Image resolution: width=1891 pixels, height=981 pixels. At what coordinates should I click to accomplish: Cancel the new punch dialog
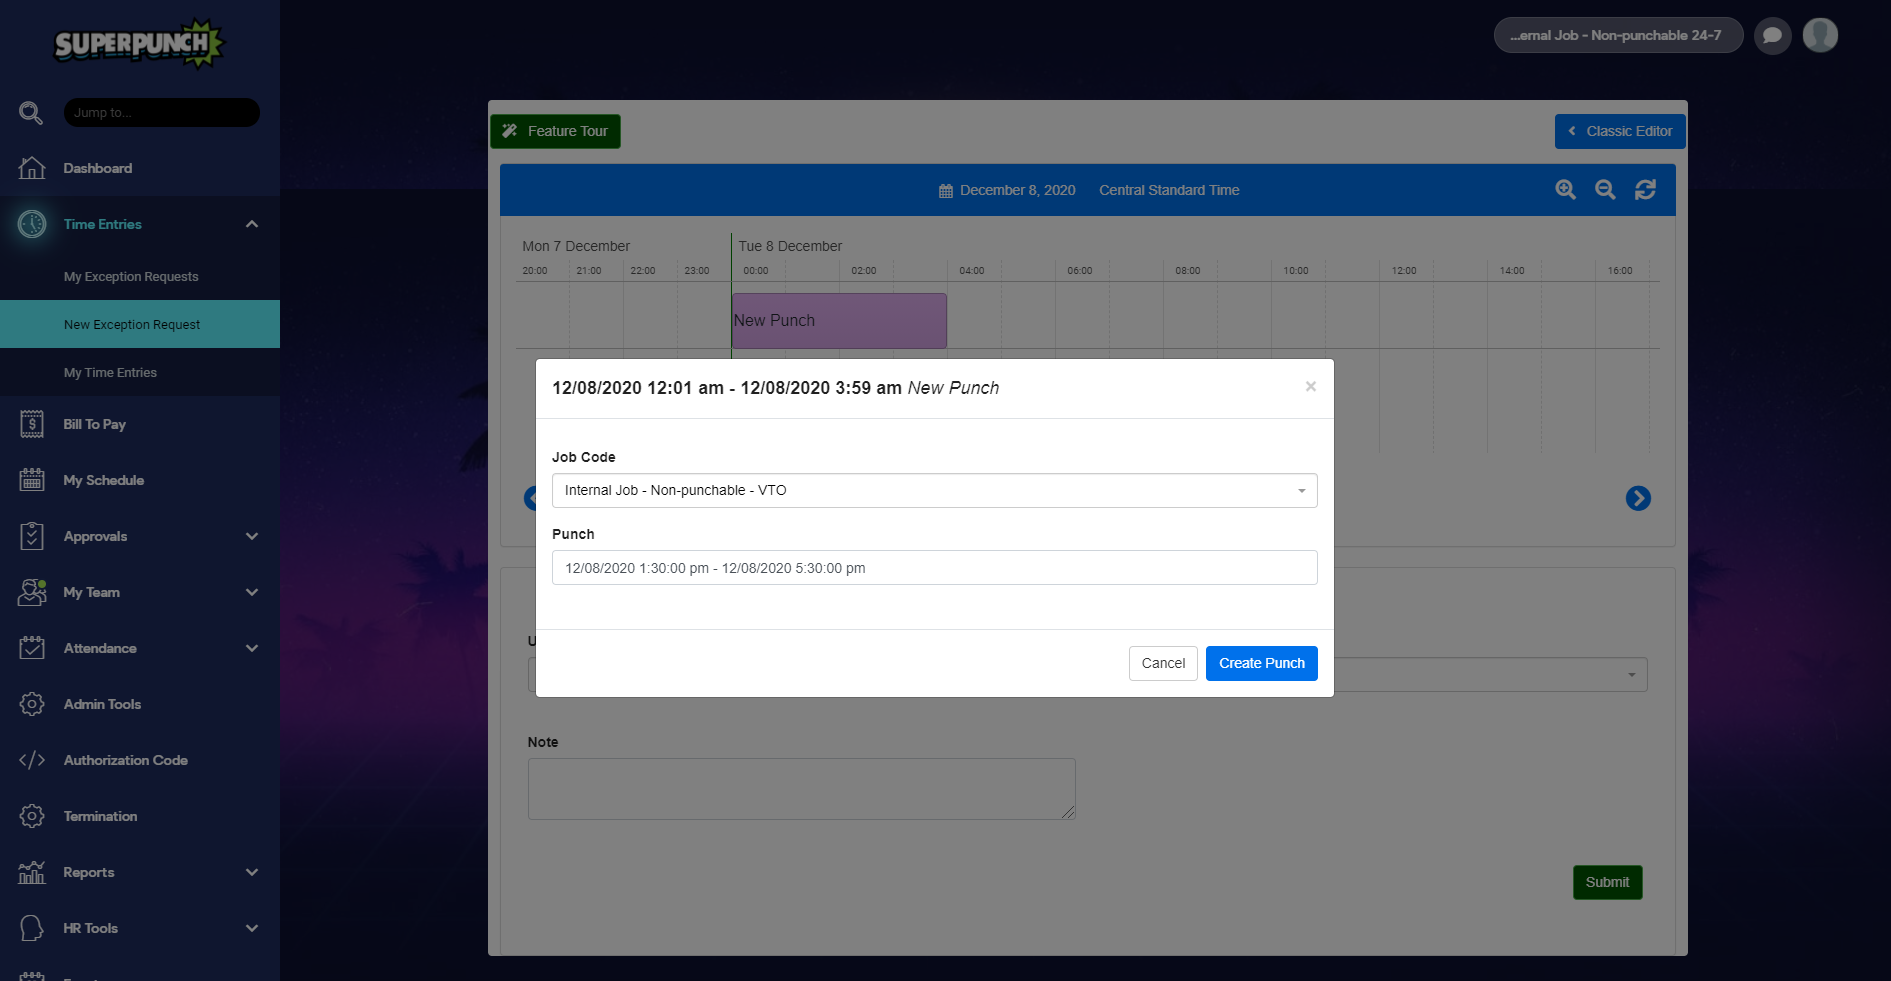(x=1163, y=663)
